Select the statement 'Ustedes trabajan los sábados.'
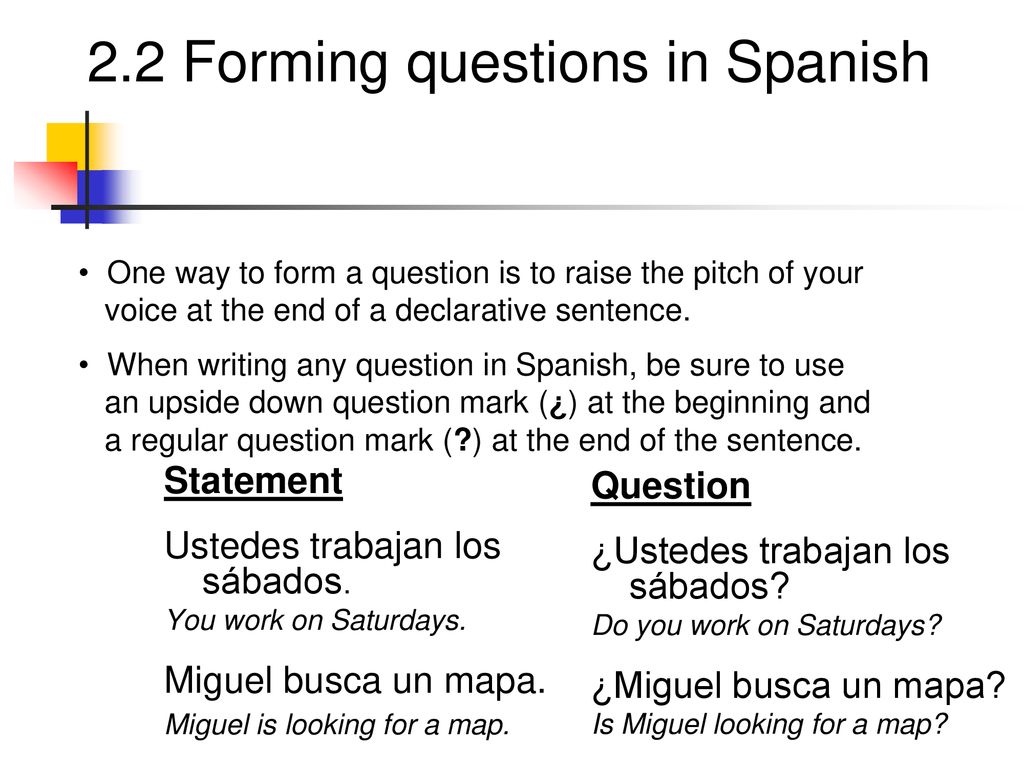 (332, 563)
